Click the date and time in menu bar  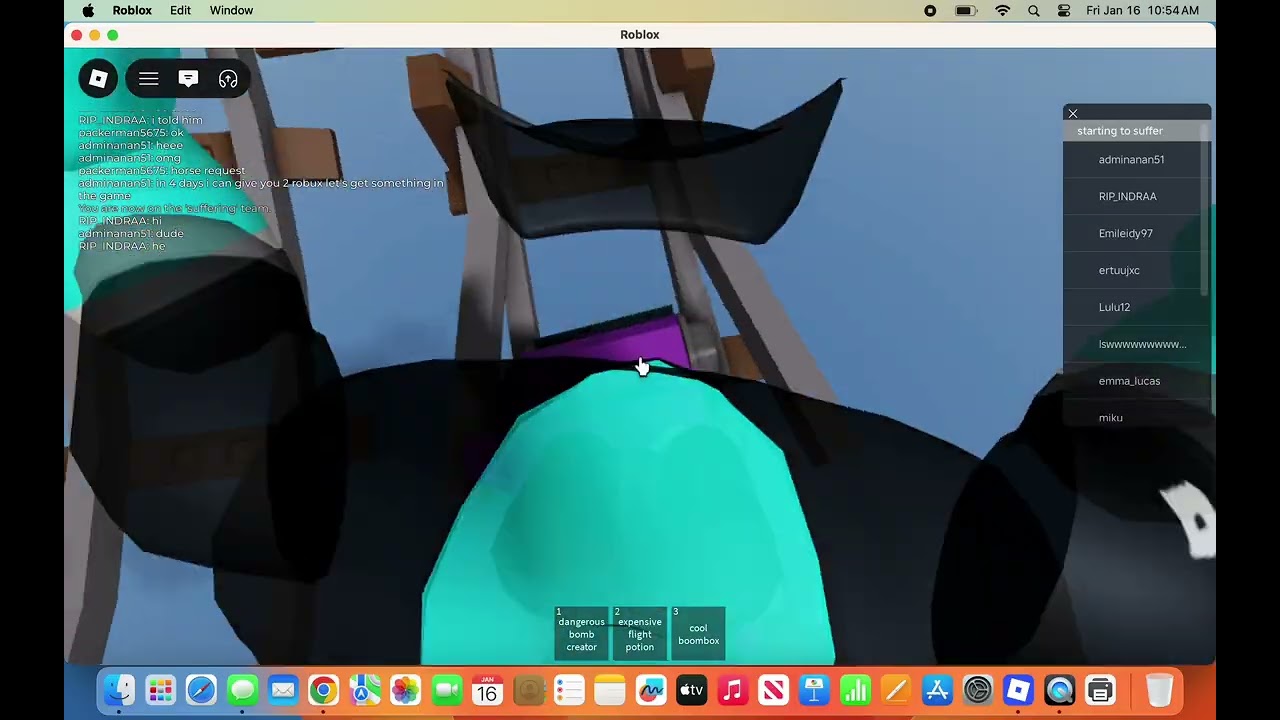pos(1142,11)
